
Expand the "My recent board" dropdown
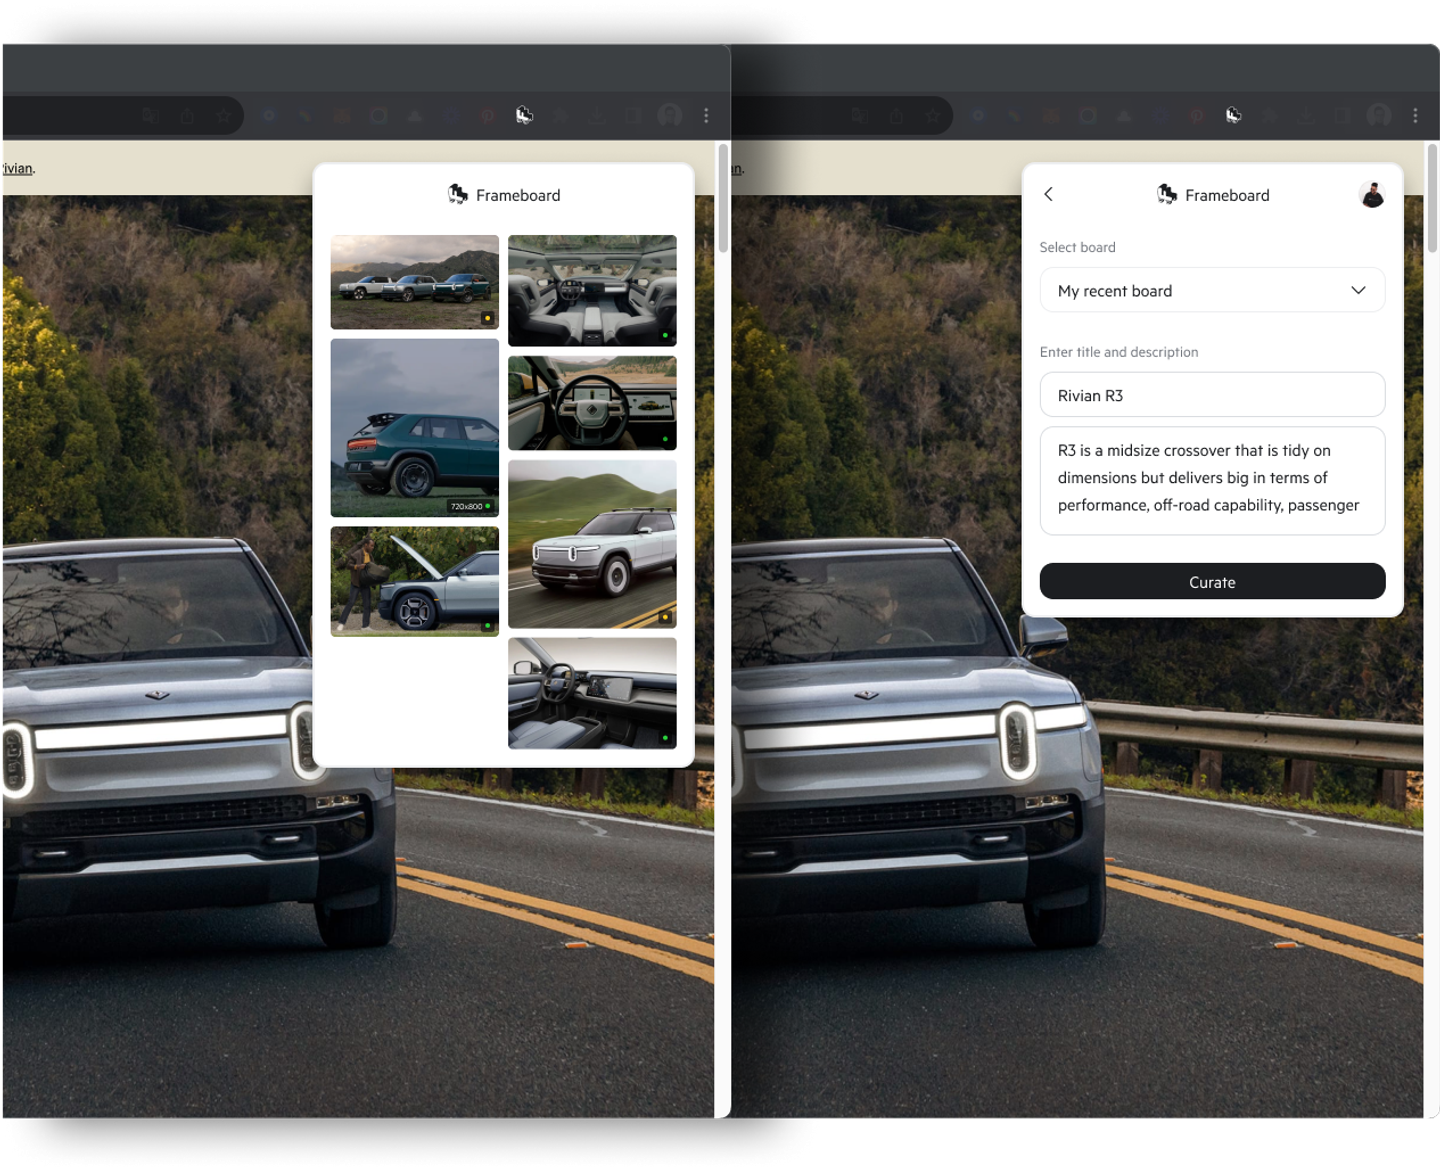pos(1212,290)
